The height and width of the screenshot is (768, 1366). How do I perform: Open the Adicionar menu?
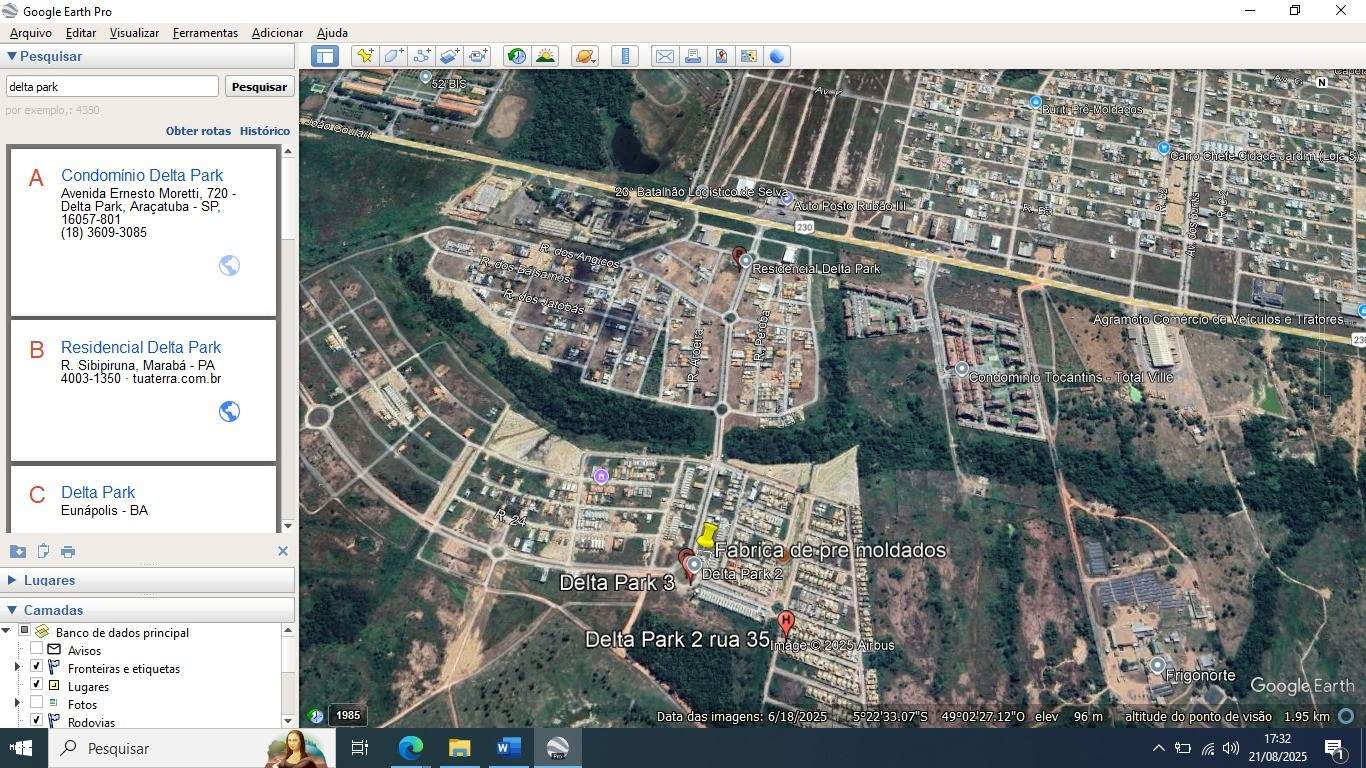(x=277, y=32)
